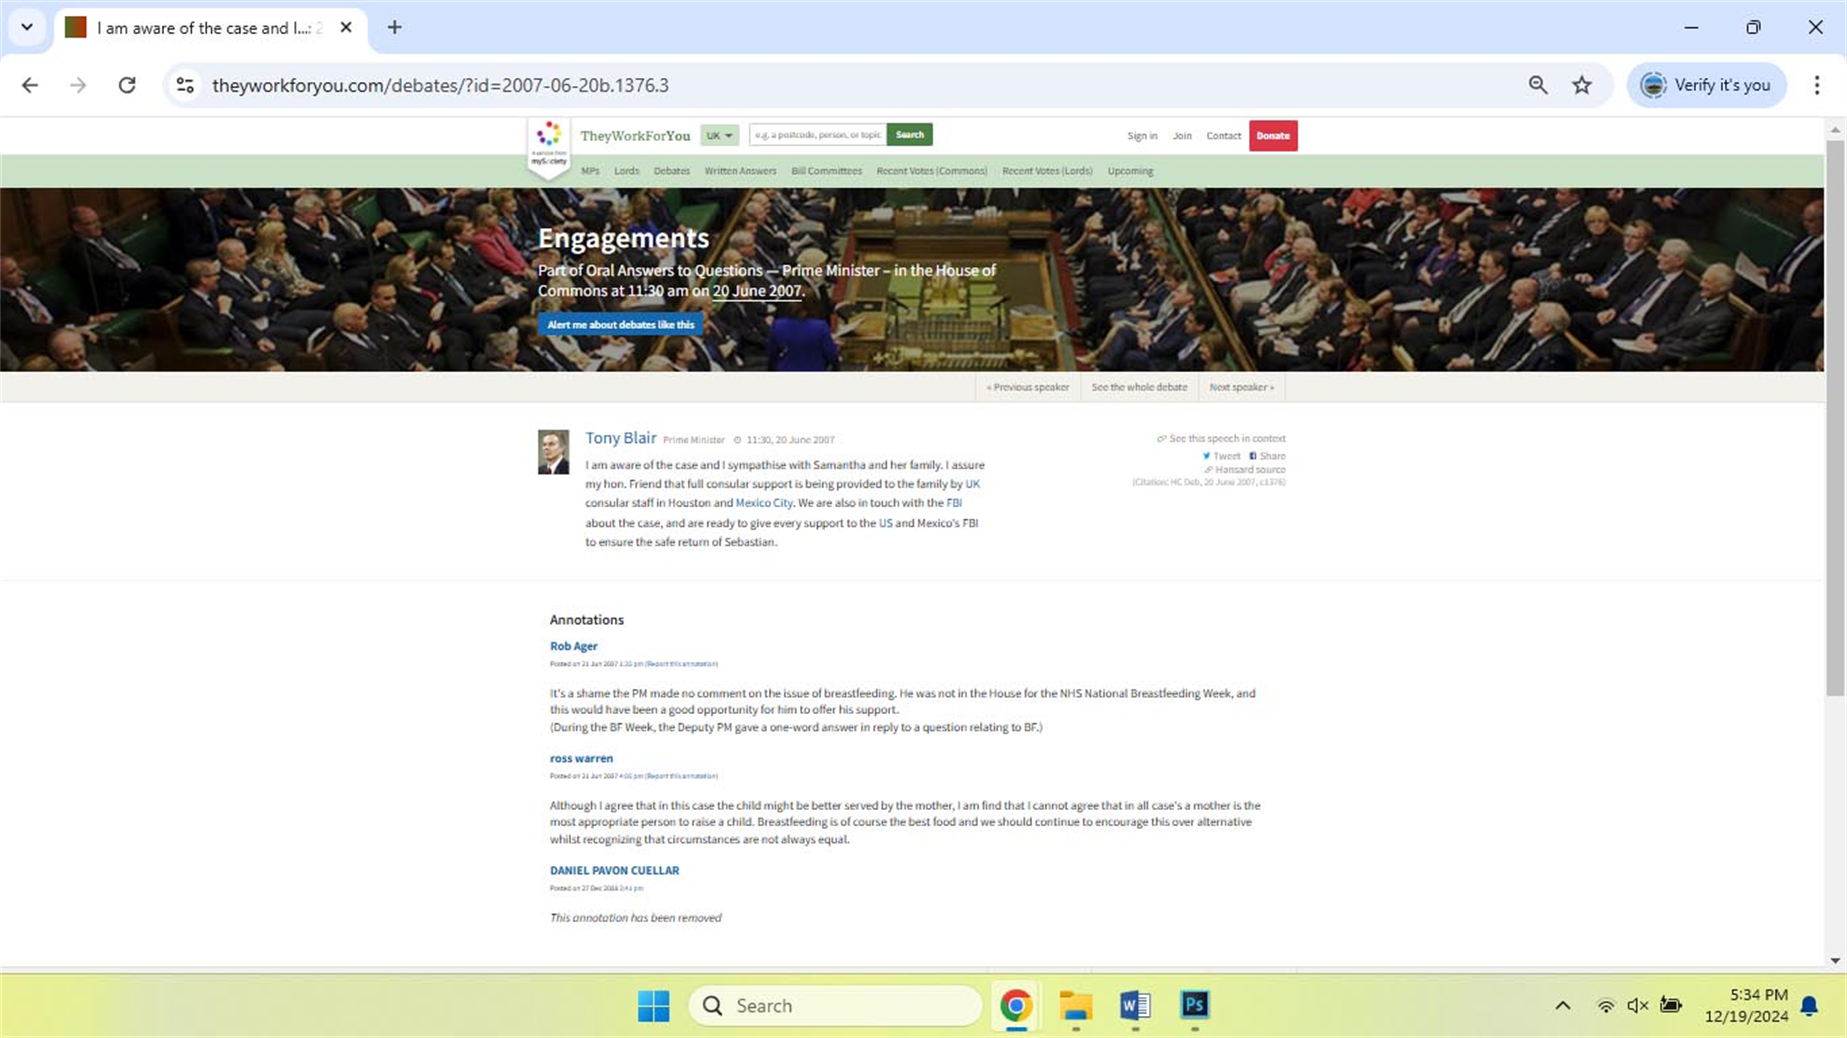Viewport: 1847px width, 1038px height.
Task: Open Word from the taskbar
Action: tap(1134, 1005)
